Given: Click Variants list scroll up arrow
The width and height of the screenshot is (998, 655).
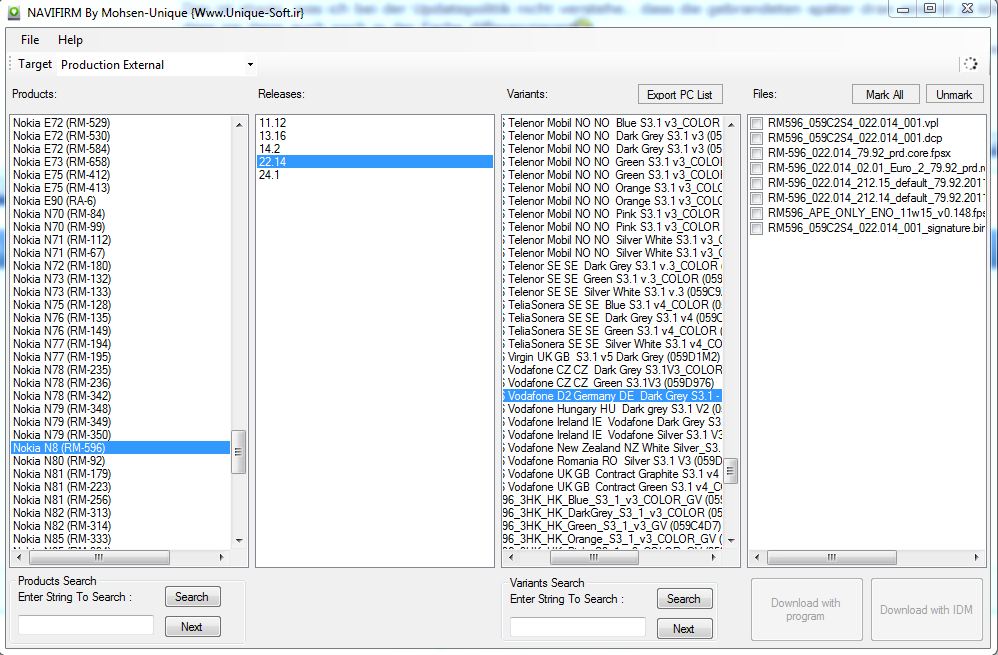Looking at the screenshot, I should pyautogui.click(x=731, y=124).
